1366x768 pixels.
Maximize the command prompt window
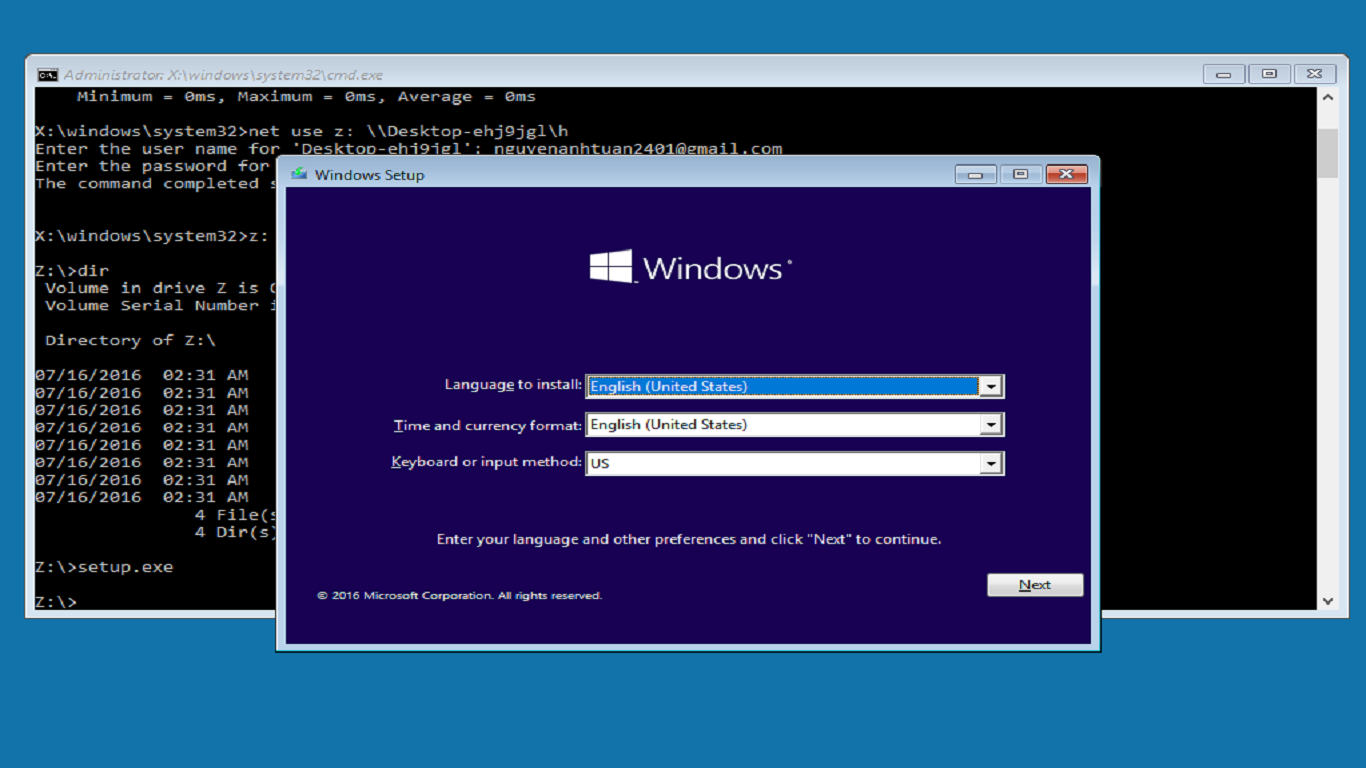tap(1268, 73)
